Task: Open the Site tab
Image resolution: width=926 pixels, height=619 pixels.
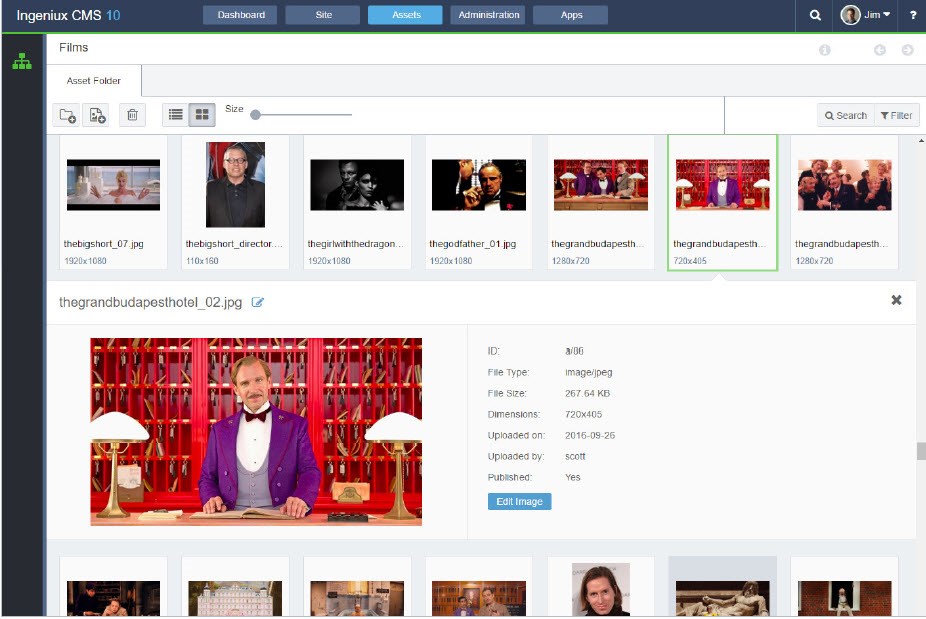Action: [x=323, y=15]
